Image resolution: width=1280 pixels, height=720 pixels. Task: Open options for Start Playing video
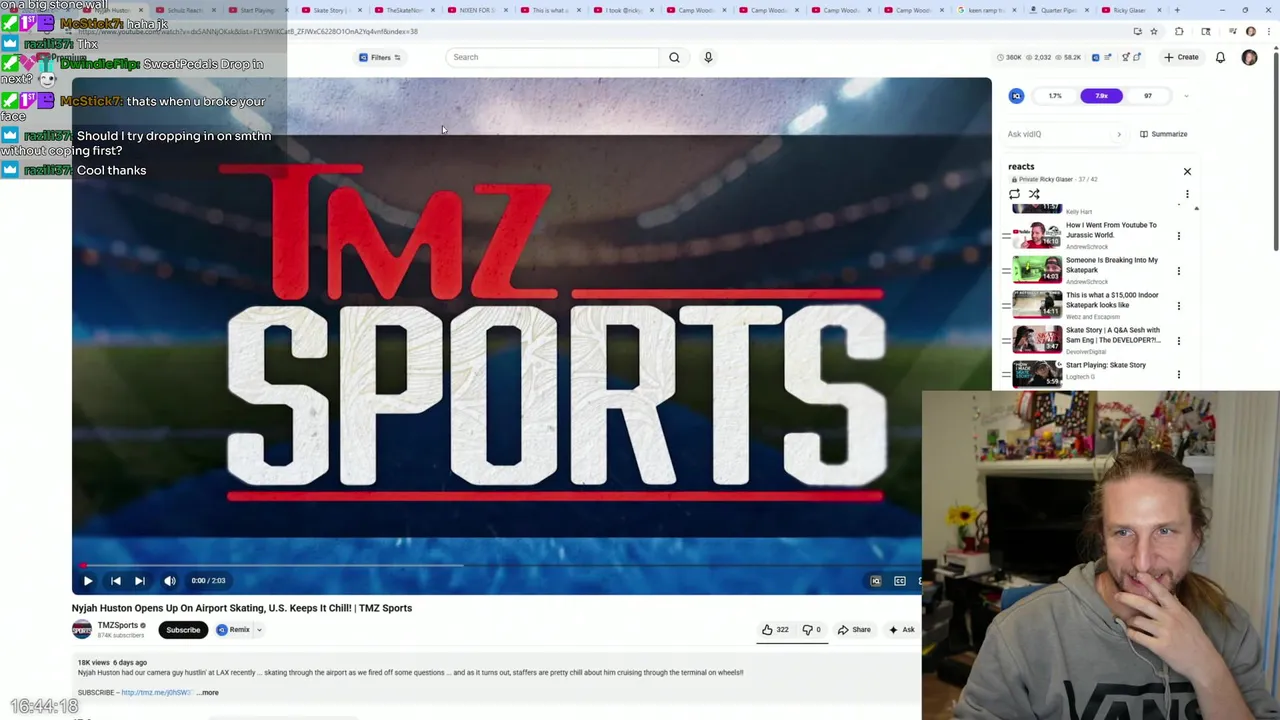click(1179, 375)
